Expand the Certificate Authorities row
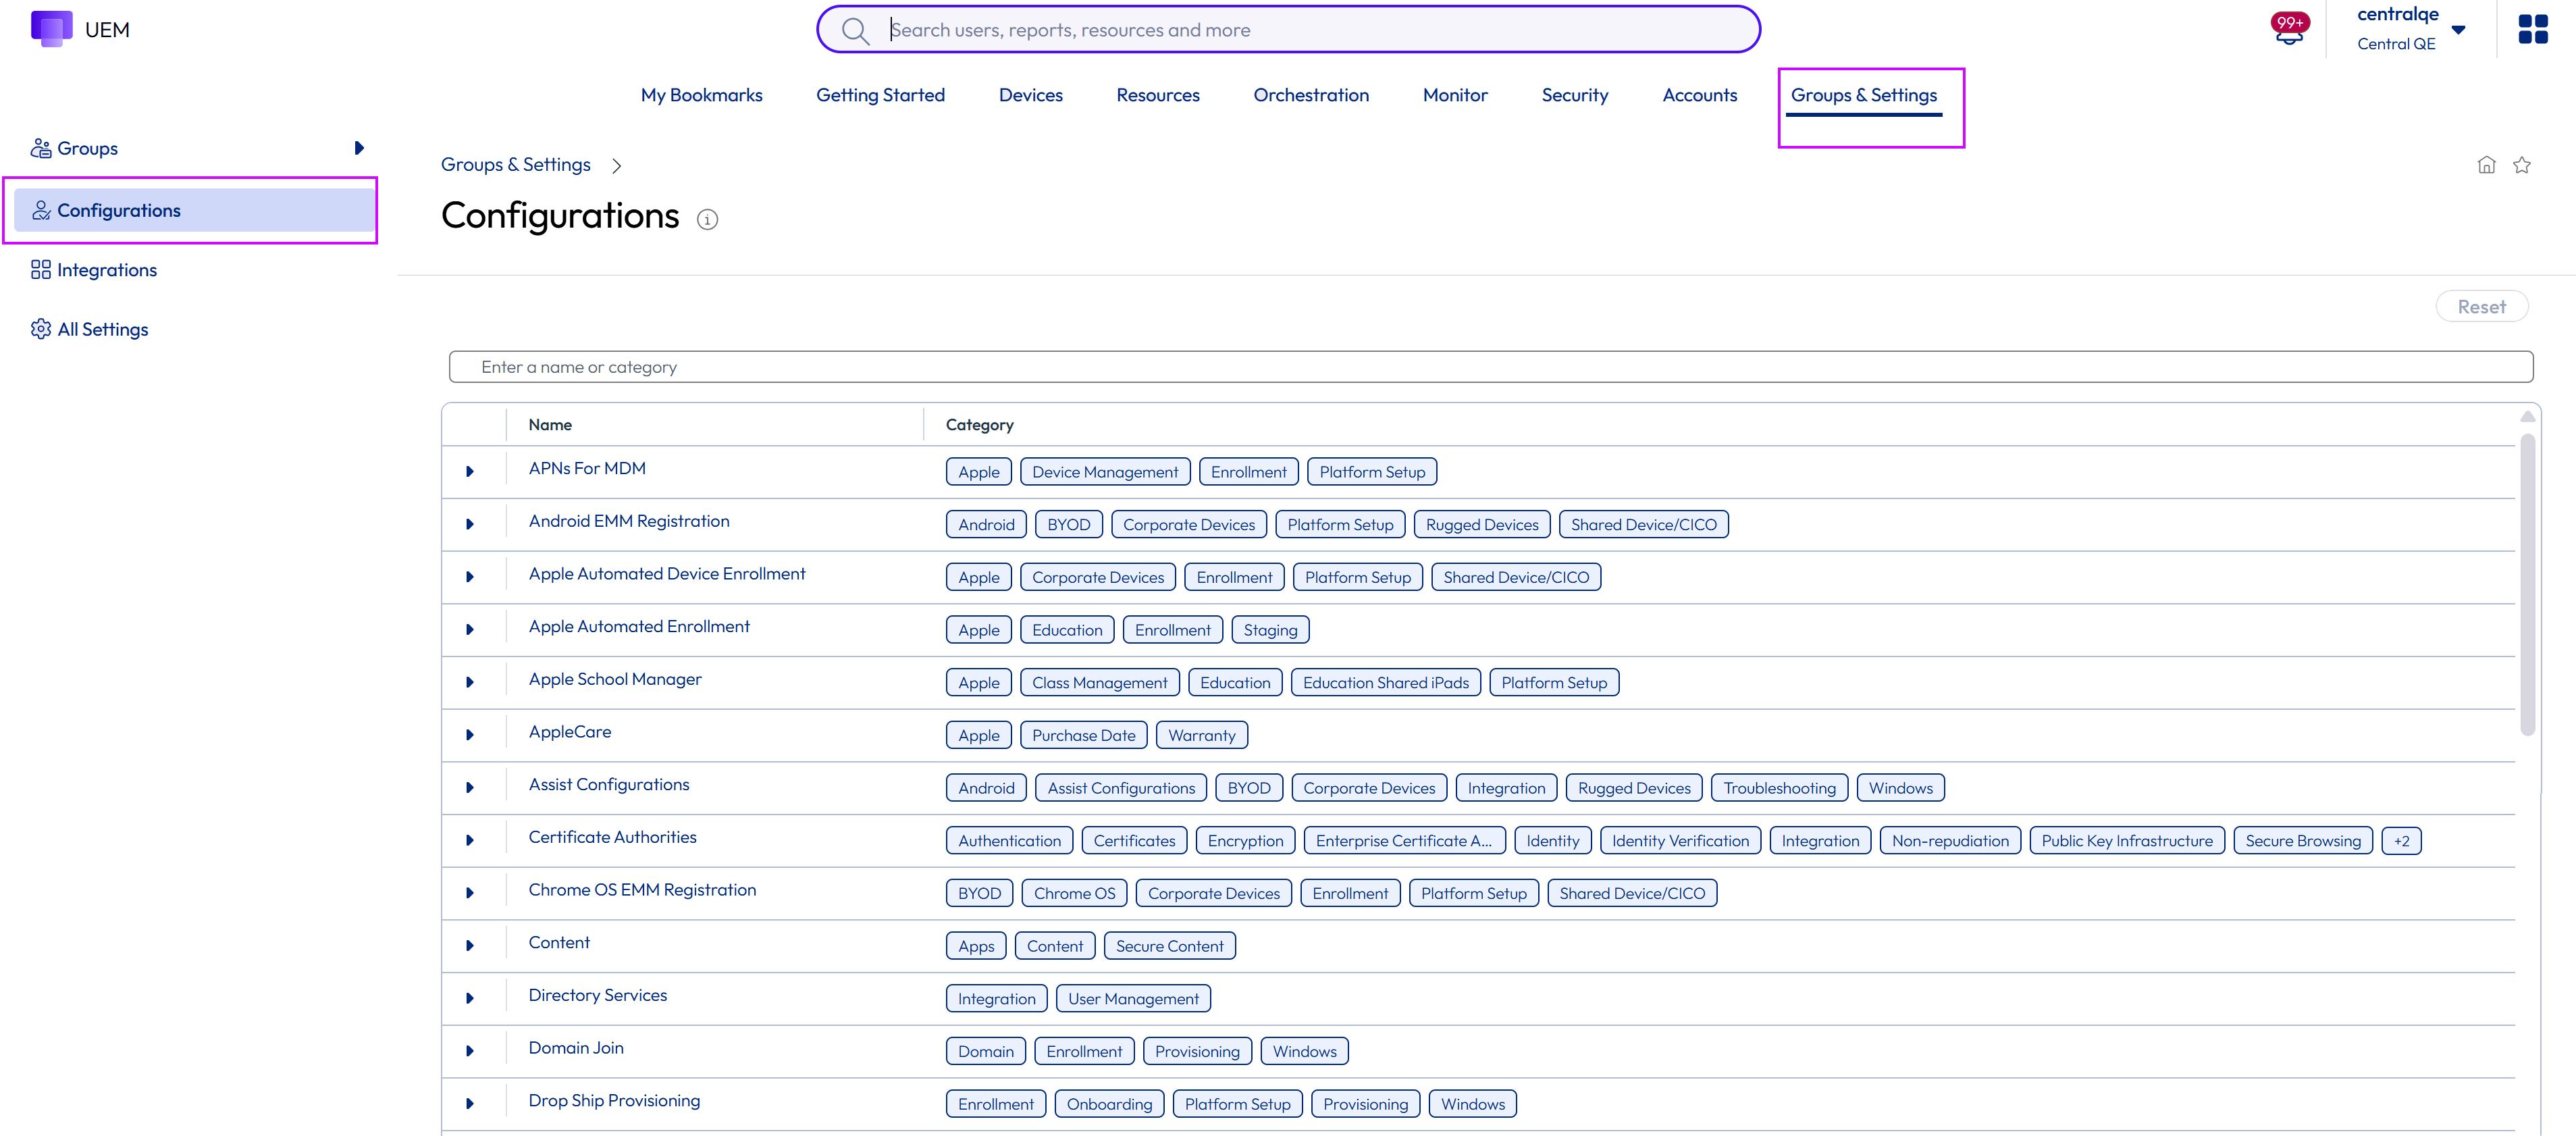The width and height of the screenshot is (2576, 1136). (470, 840)
